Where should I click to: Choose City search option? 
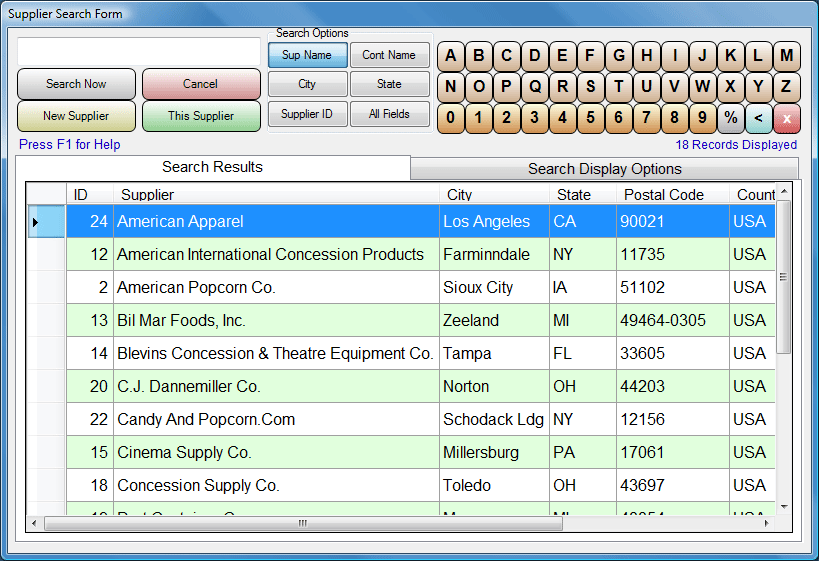coord(307,84)
